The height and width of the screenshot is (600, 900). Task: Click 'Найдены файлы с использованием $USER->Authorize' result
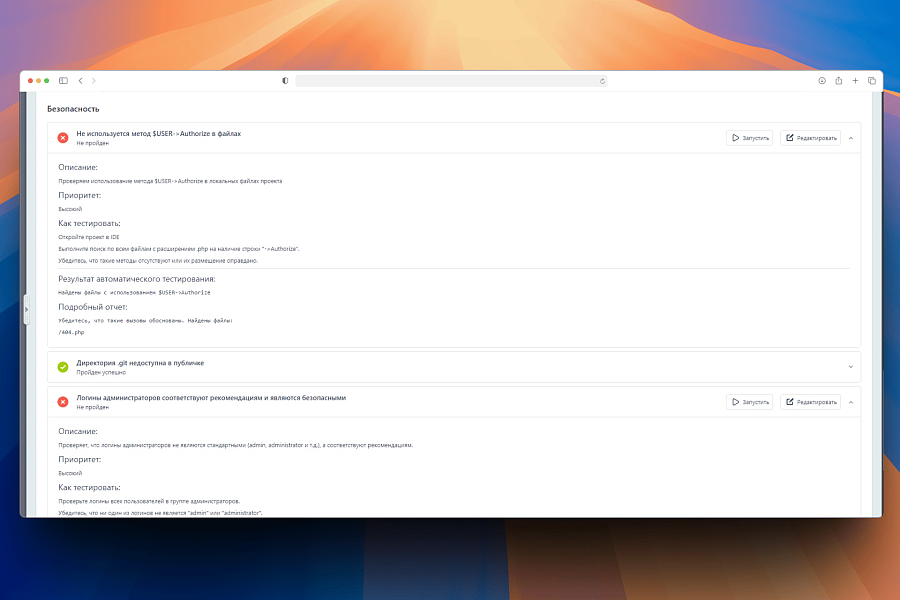134,292
